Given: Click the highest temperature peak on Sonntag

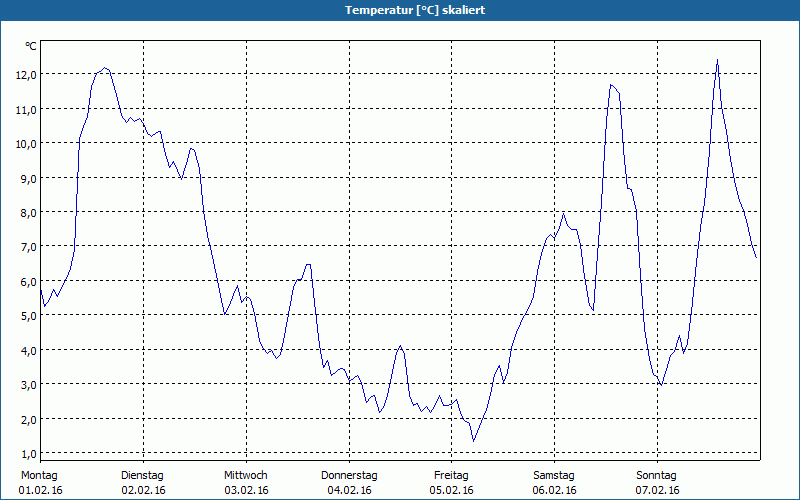Looking at the screenshot, I should point(717,61).
